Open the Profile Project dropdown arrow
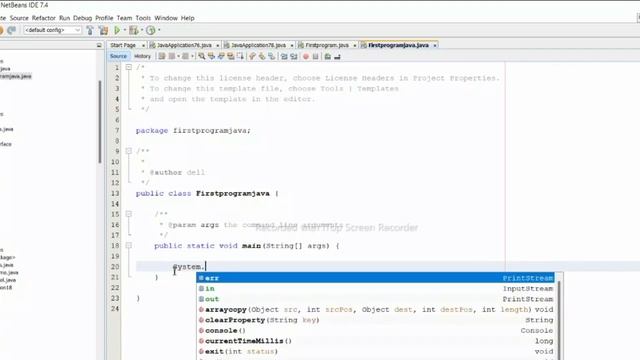 159,30
